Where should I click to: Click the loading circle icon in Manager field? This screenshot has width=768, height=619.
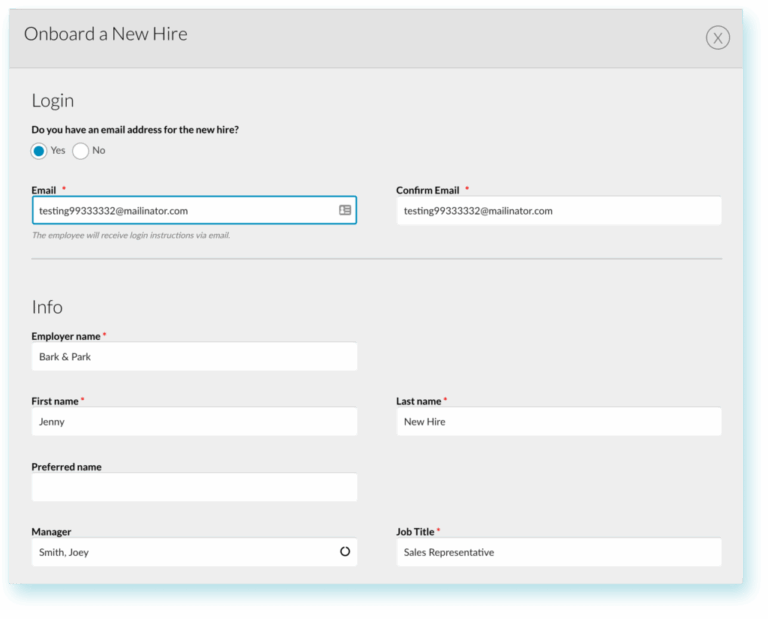coord(345,551)
